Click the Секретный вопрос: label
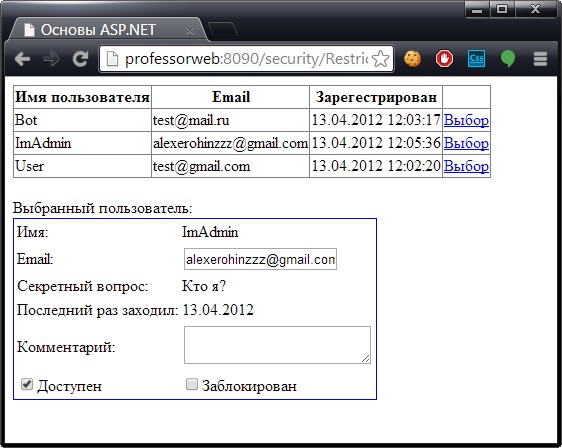This screenshot has width=562, height=448. 82,286
